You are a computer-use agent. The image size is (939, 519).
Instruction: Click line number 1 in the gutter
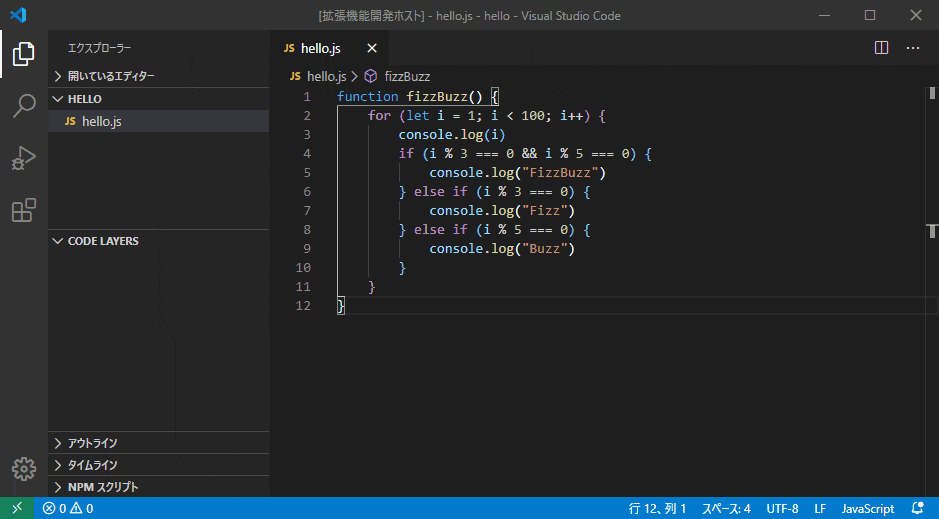(307, 96)
